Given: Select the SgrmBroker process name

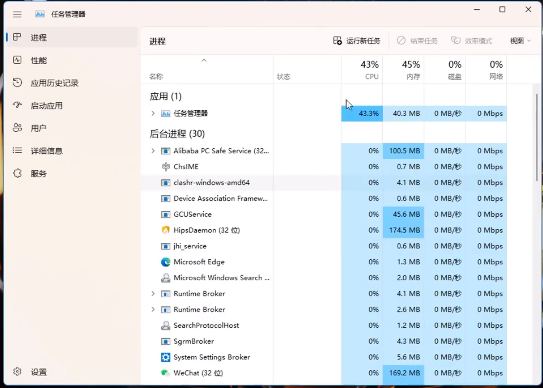Looking at the screenshot, I should click(194, 341).
